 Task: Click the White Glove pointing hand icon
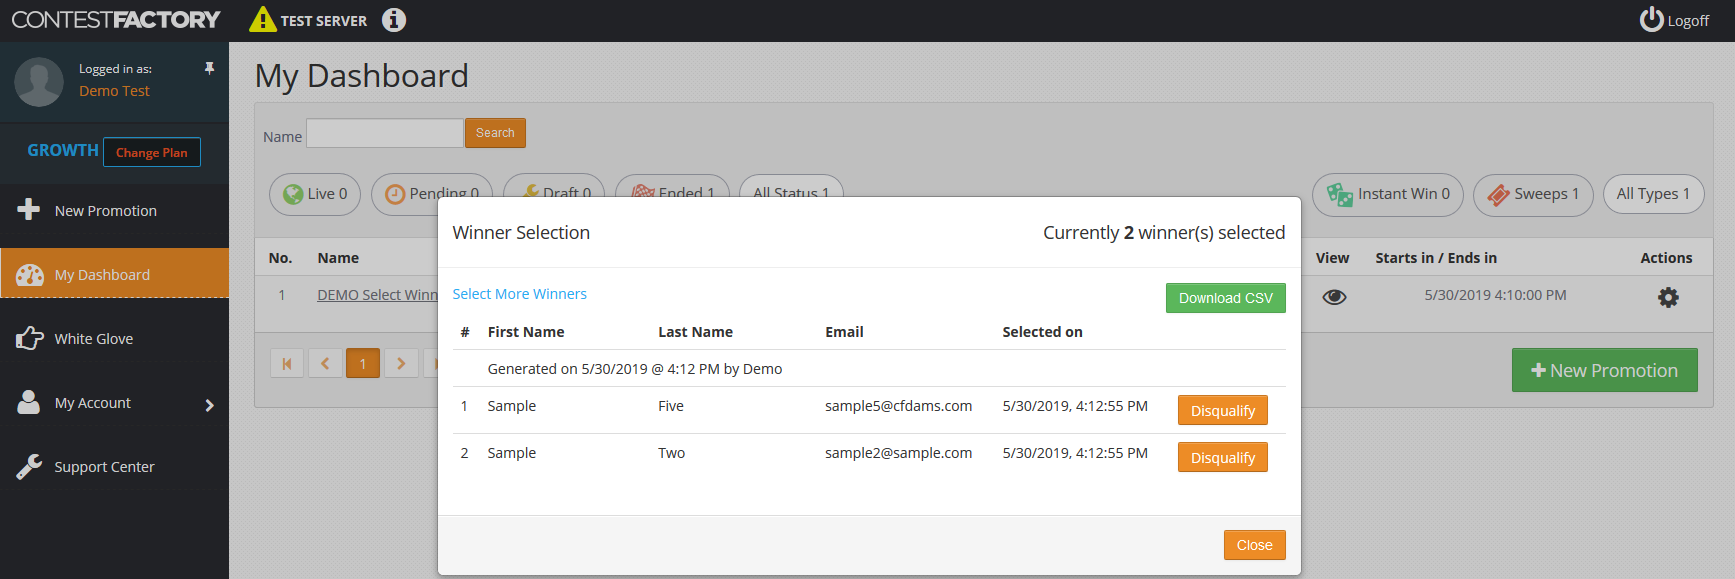(x=30, y=338)
